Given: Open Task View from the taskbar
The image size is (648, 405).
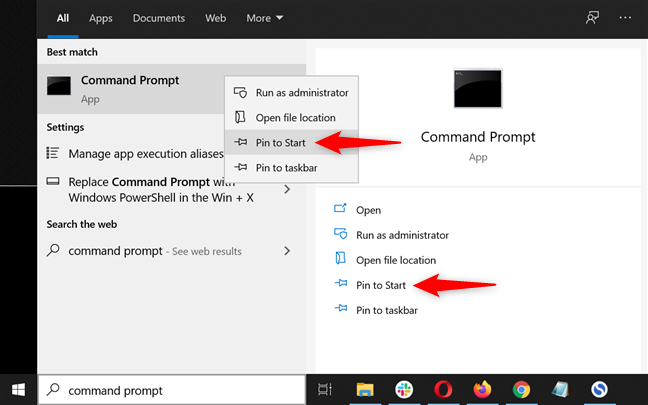Looking at the screenshot, I should 325,389.
